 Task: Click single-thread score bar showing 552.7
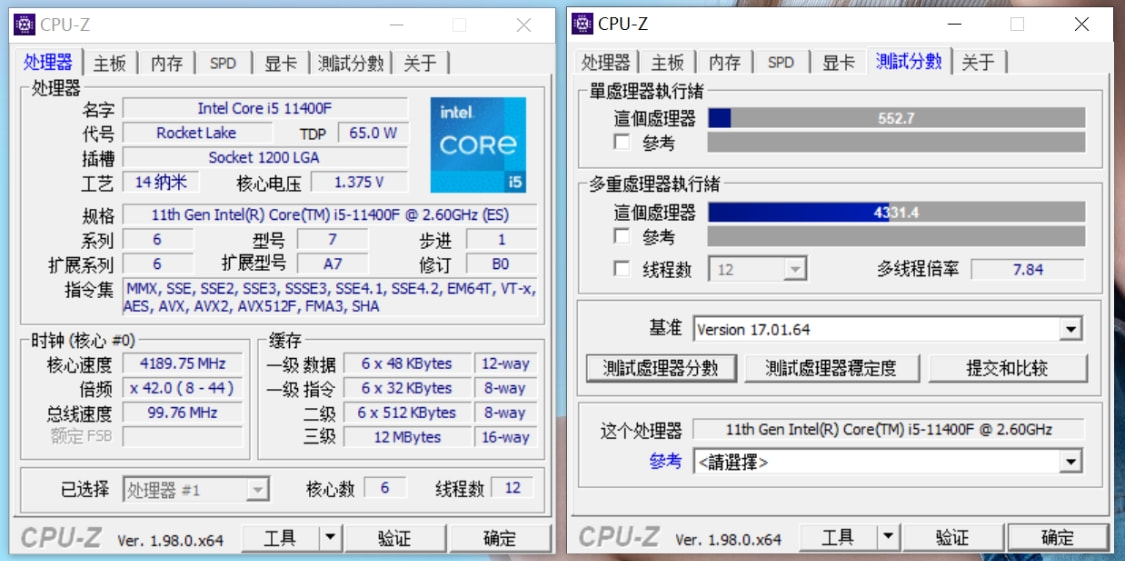897,118
